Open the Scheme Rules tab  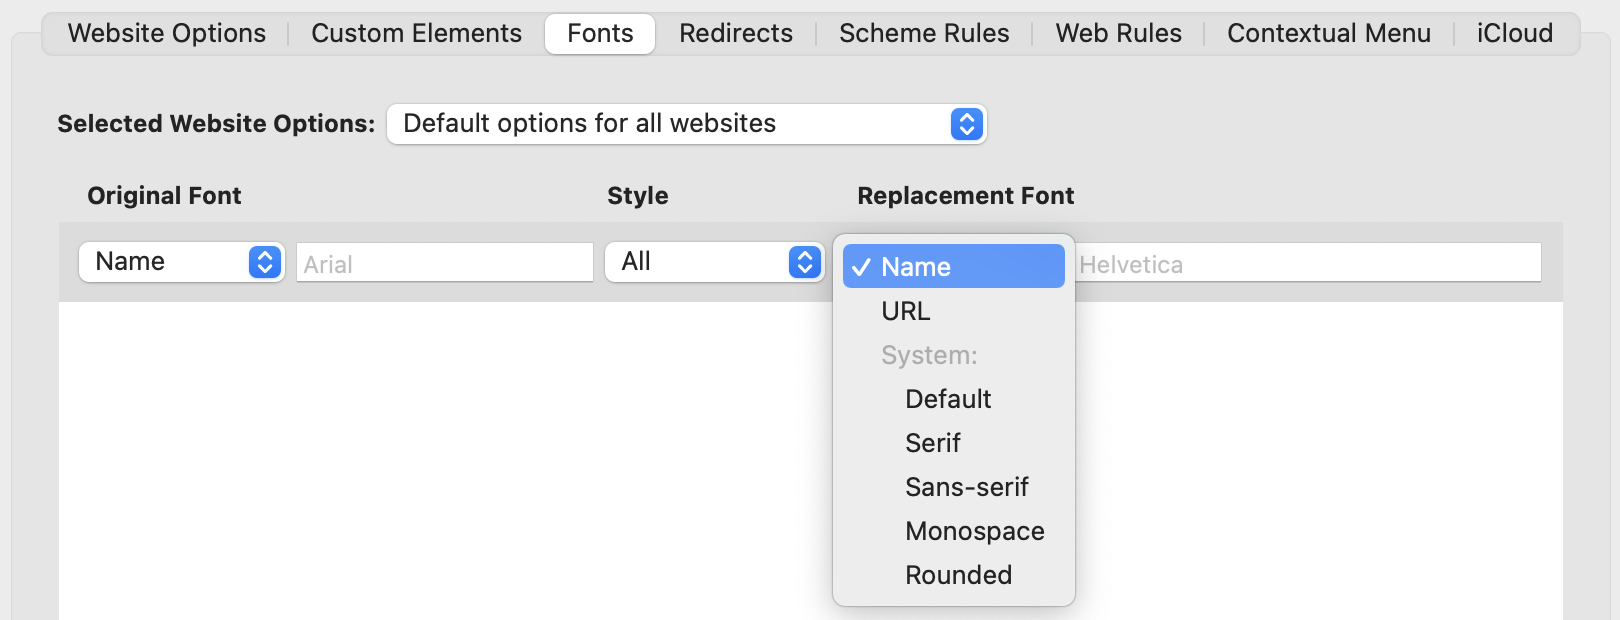924,34
